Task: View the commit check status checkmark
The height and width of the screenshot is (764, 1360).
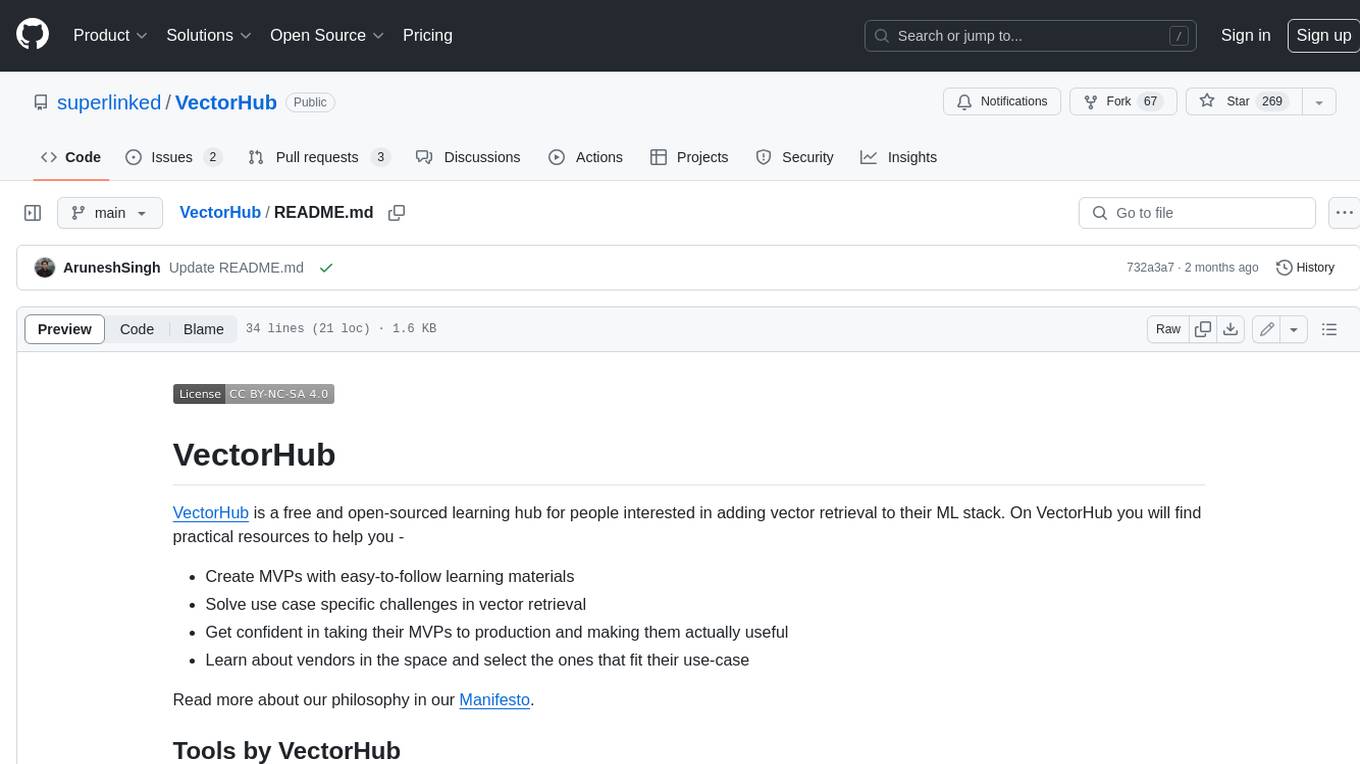Action: pyautogui.click(x=326, y=268)
